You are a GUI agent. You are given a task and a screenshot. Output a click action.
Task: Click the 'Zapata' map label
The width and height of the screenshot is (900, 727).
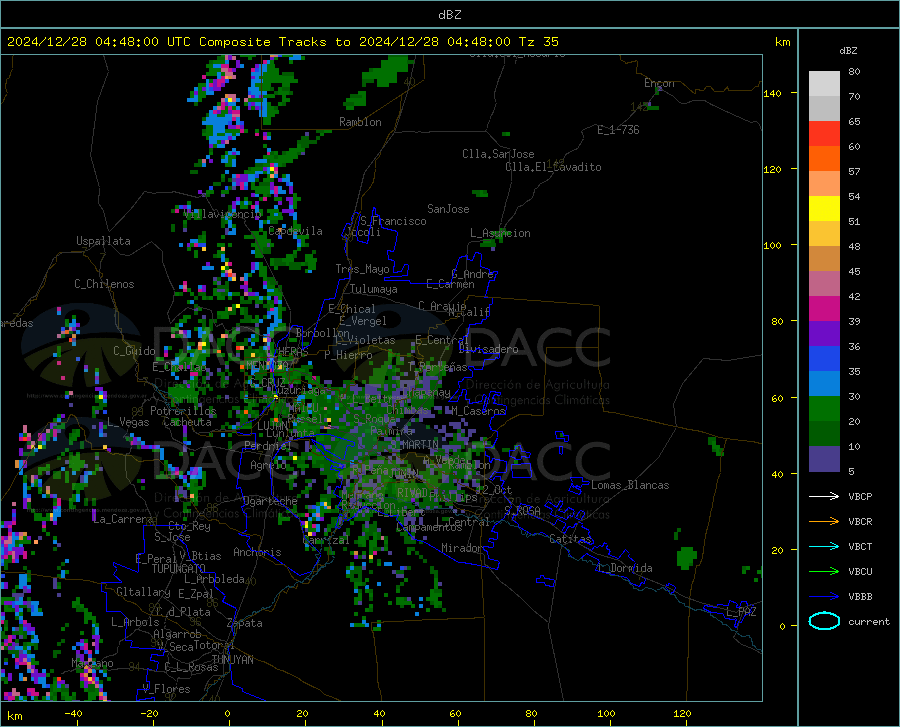[245, 623]
